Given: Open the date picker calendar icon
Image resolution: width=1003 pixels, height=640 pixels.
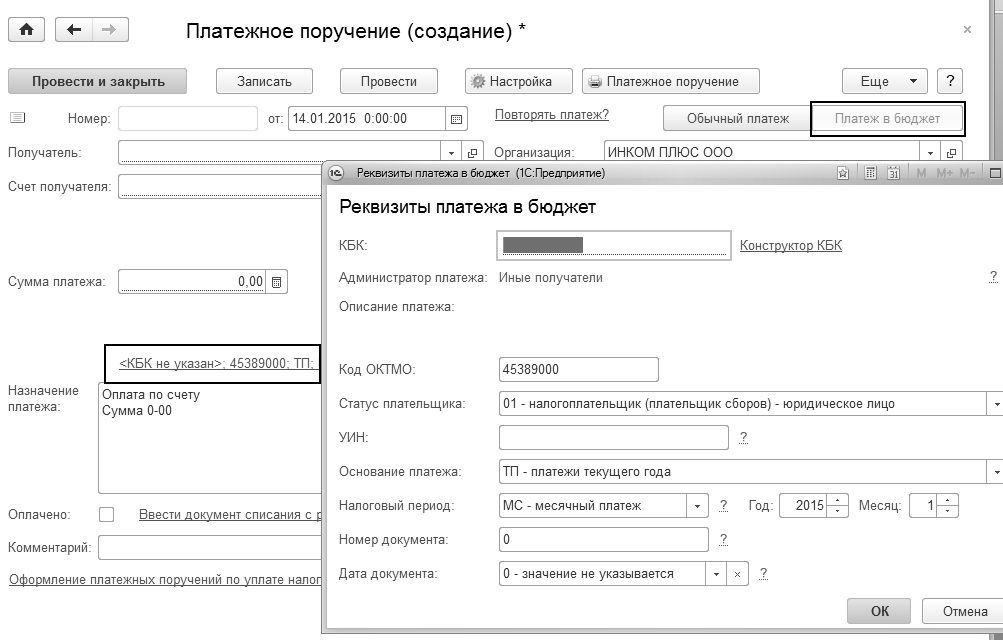Looking at the screenshot, I should (x=457, y=118).
